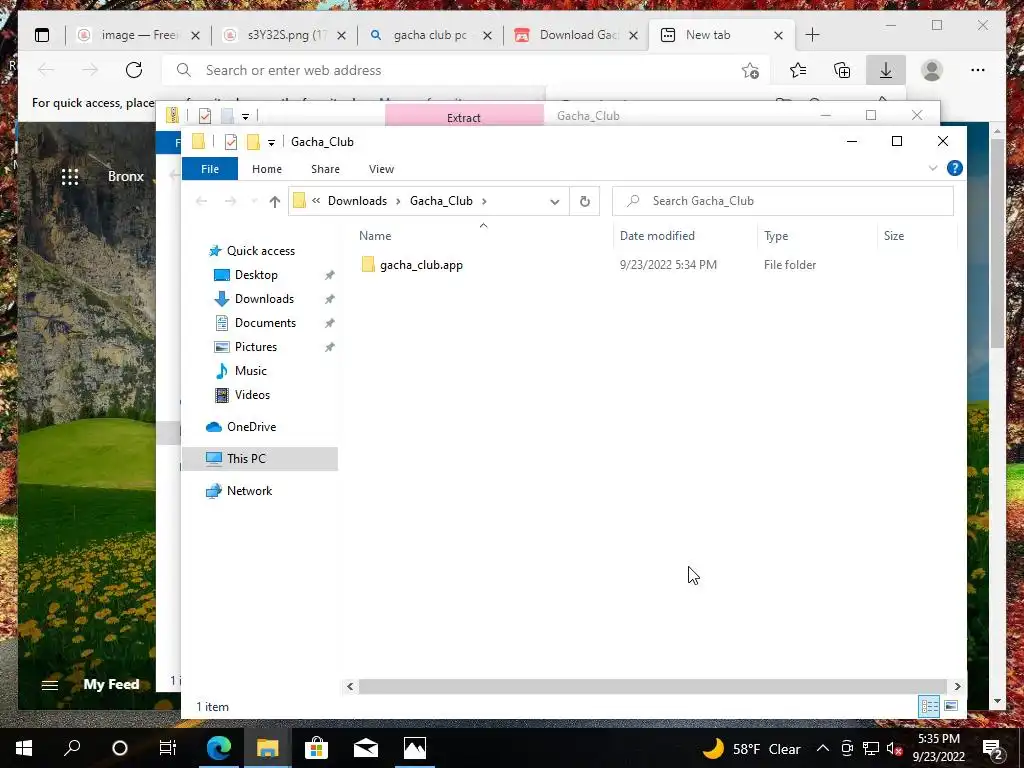This screenshot has width=1024, height=768.
Task: Open Edge Settings and more menu
Action: pos(978,70)
